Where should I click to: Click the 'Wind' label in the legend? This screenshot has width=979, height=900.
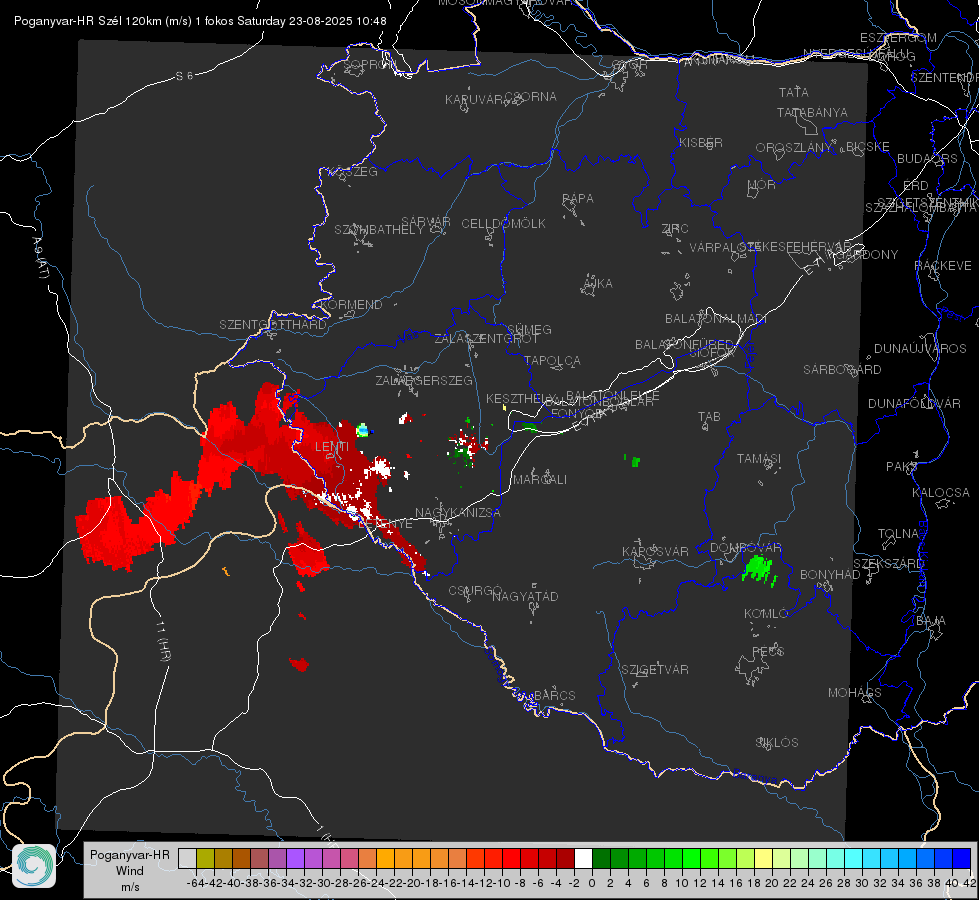pyautogui.click(x=129, y=871)
